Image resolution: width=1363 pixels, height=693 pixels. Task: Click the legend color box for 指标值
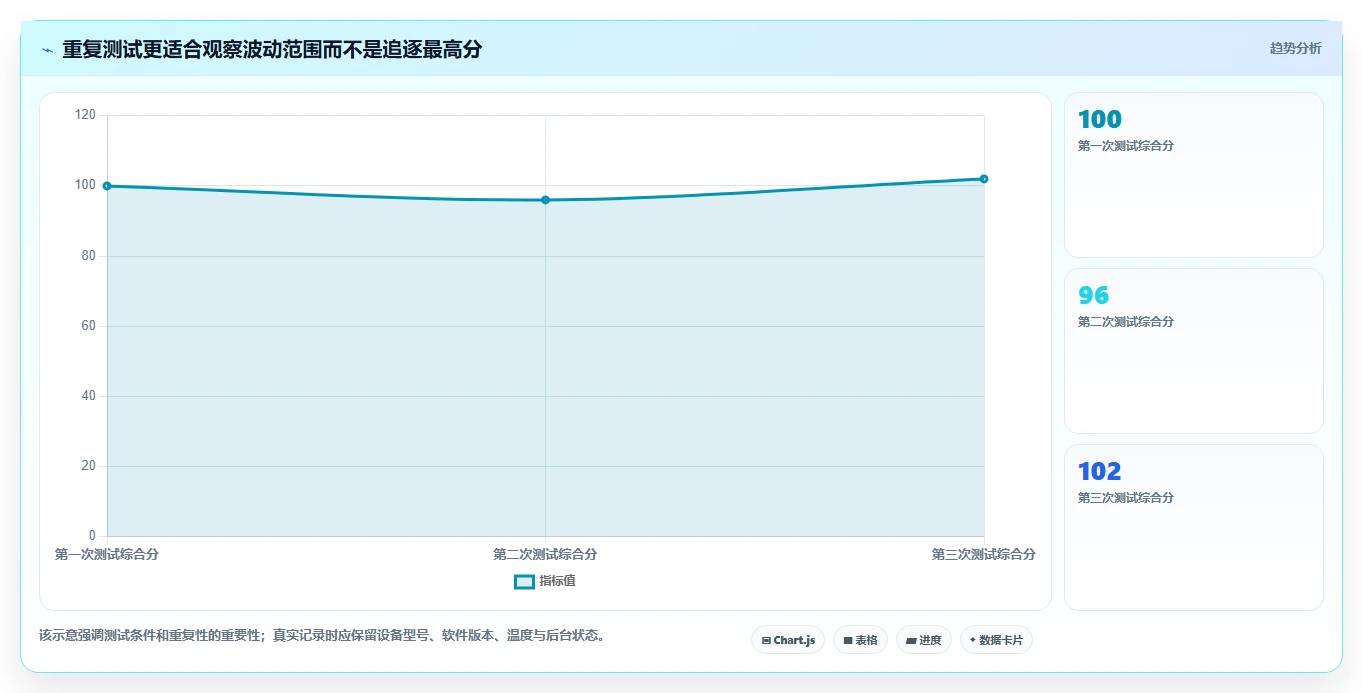click(x=524, y=581)
